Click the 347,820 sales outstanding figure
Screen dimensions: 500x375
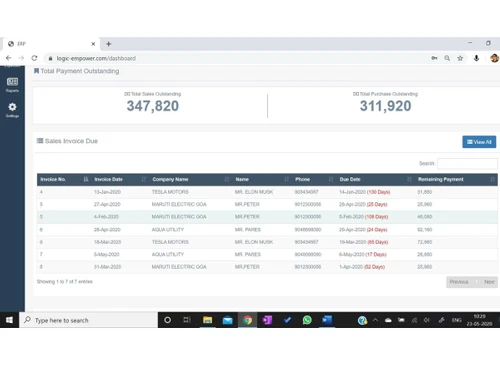pos(153,106)
